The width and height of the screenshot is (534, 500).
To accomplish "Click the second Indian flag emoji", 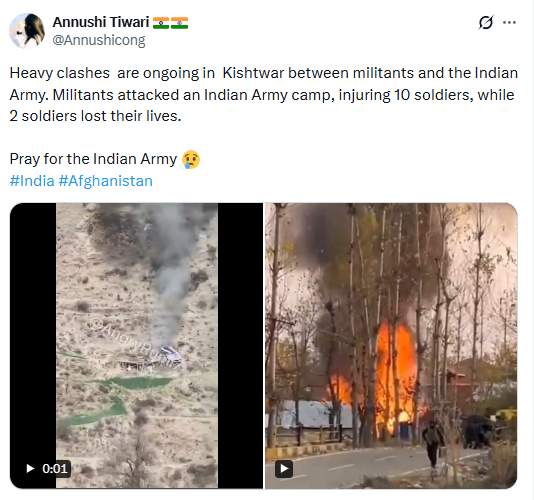I will pos(179,23).
